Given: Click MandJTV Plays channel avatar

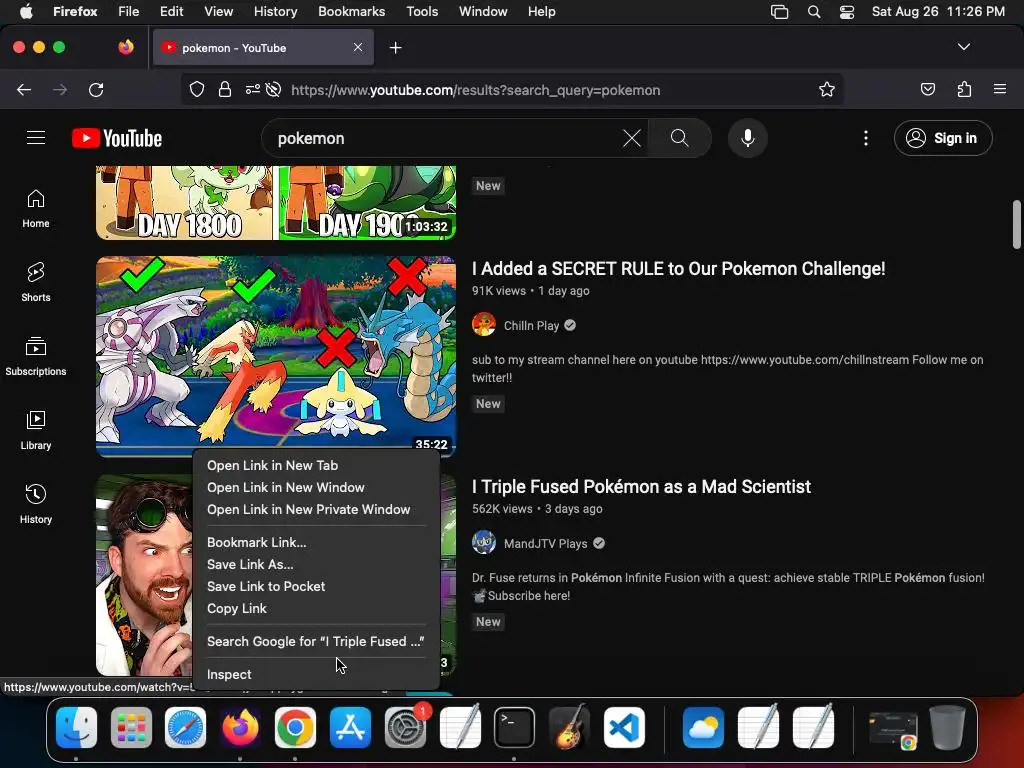Looking at the screenshot, I should click(x=484, y=543).
